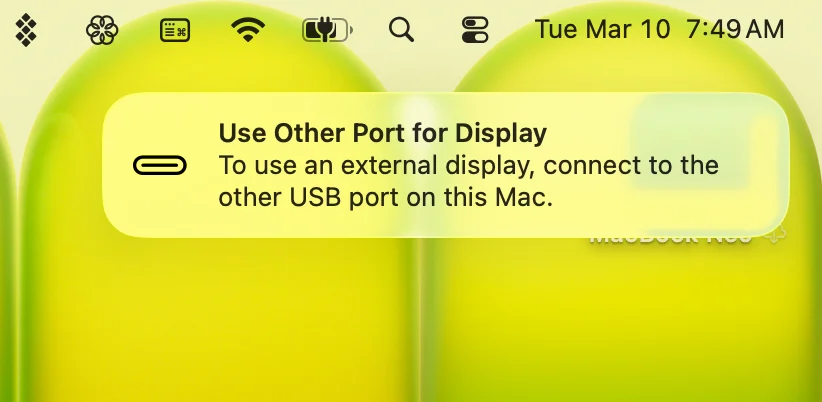This screenshot has height=402, width=822.
Task: Click the plug symbol inside battery indicator
Action: point(323,30)
